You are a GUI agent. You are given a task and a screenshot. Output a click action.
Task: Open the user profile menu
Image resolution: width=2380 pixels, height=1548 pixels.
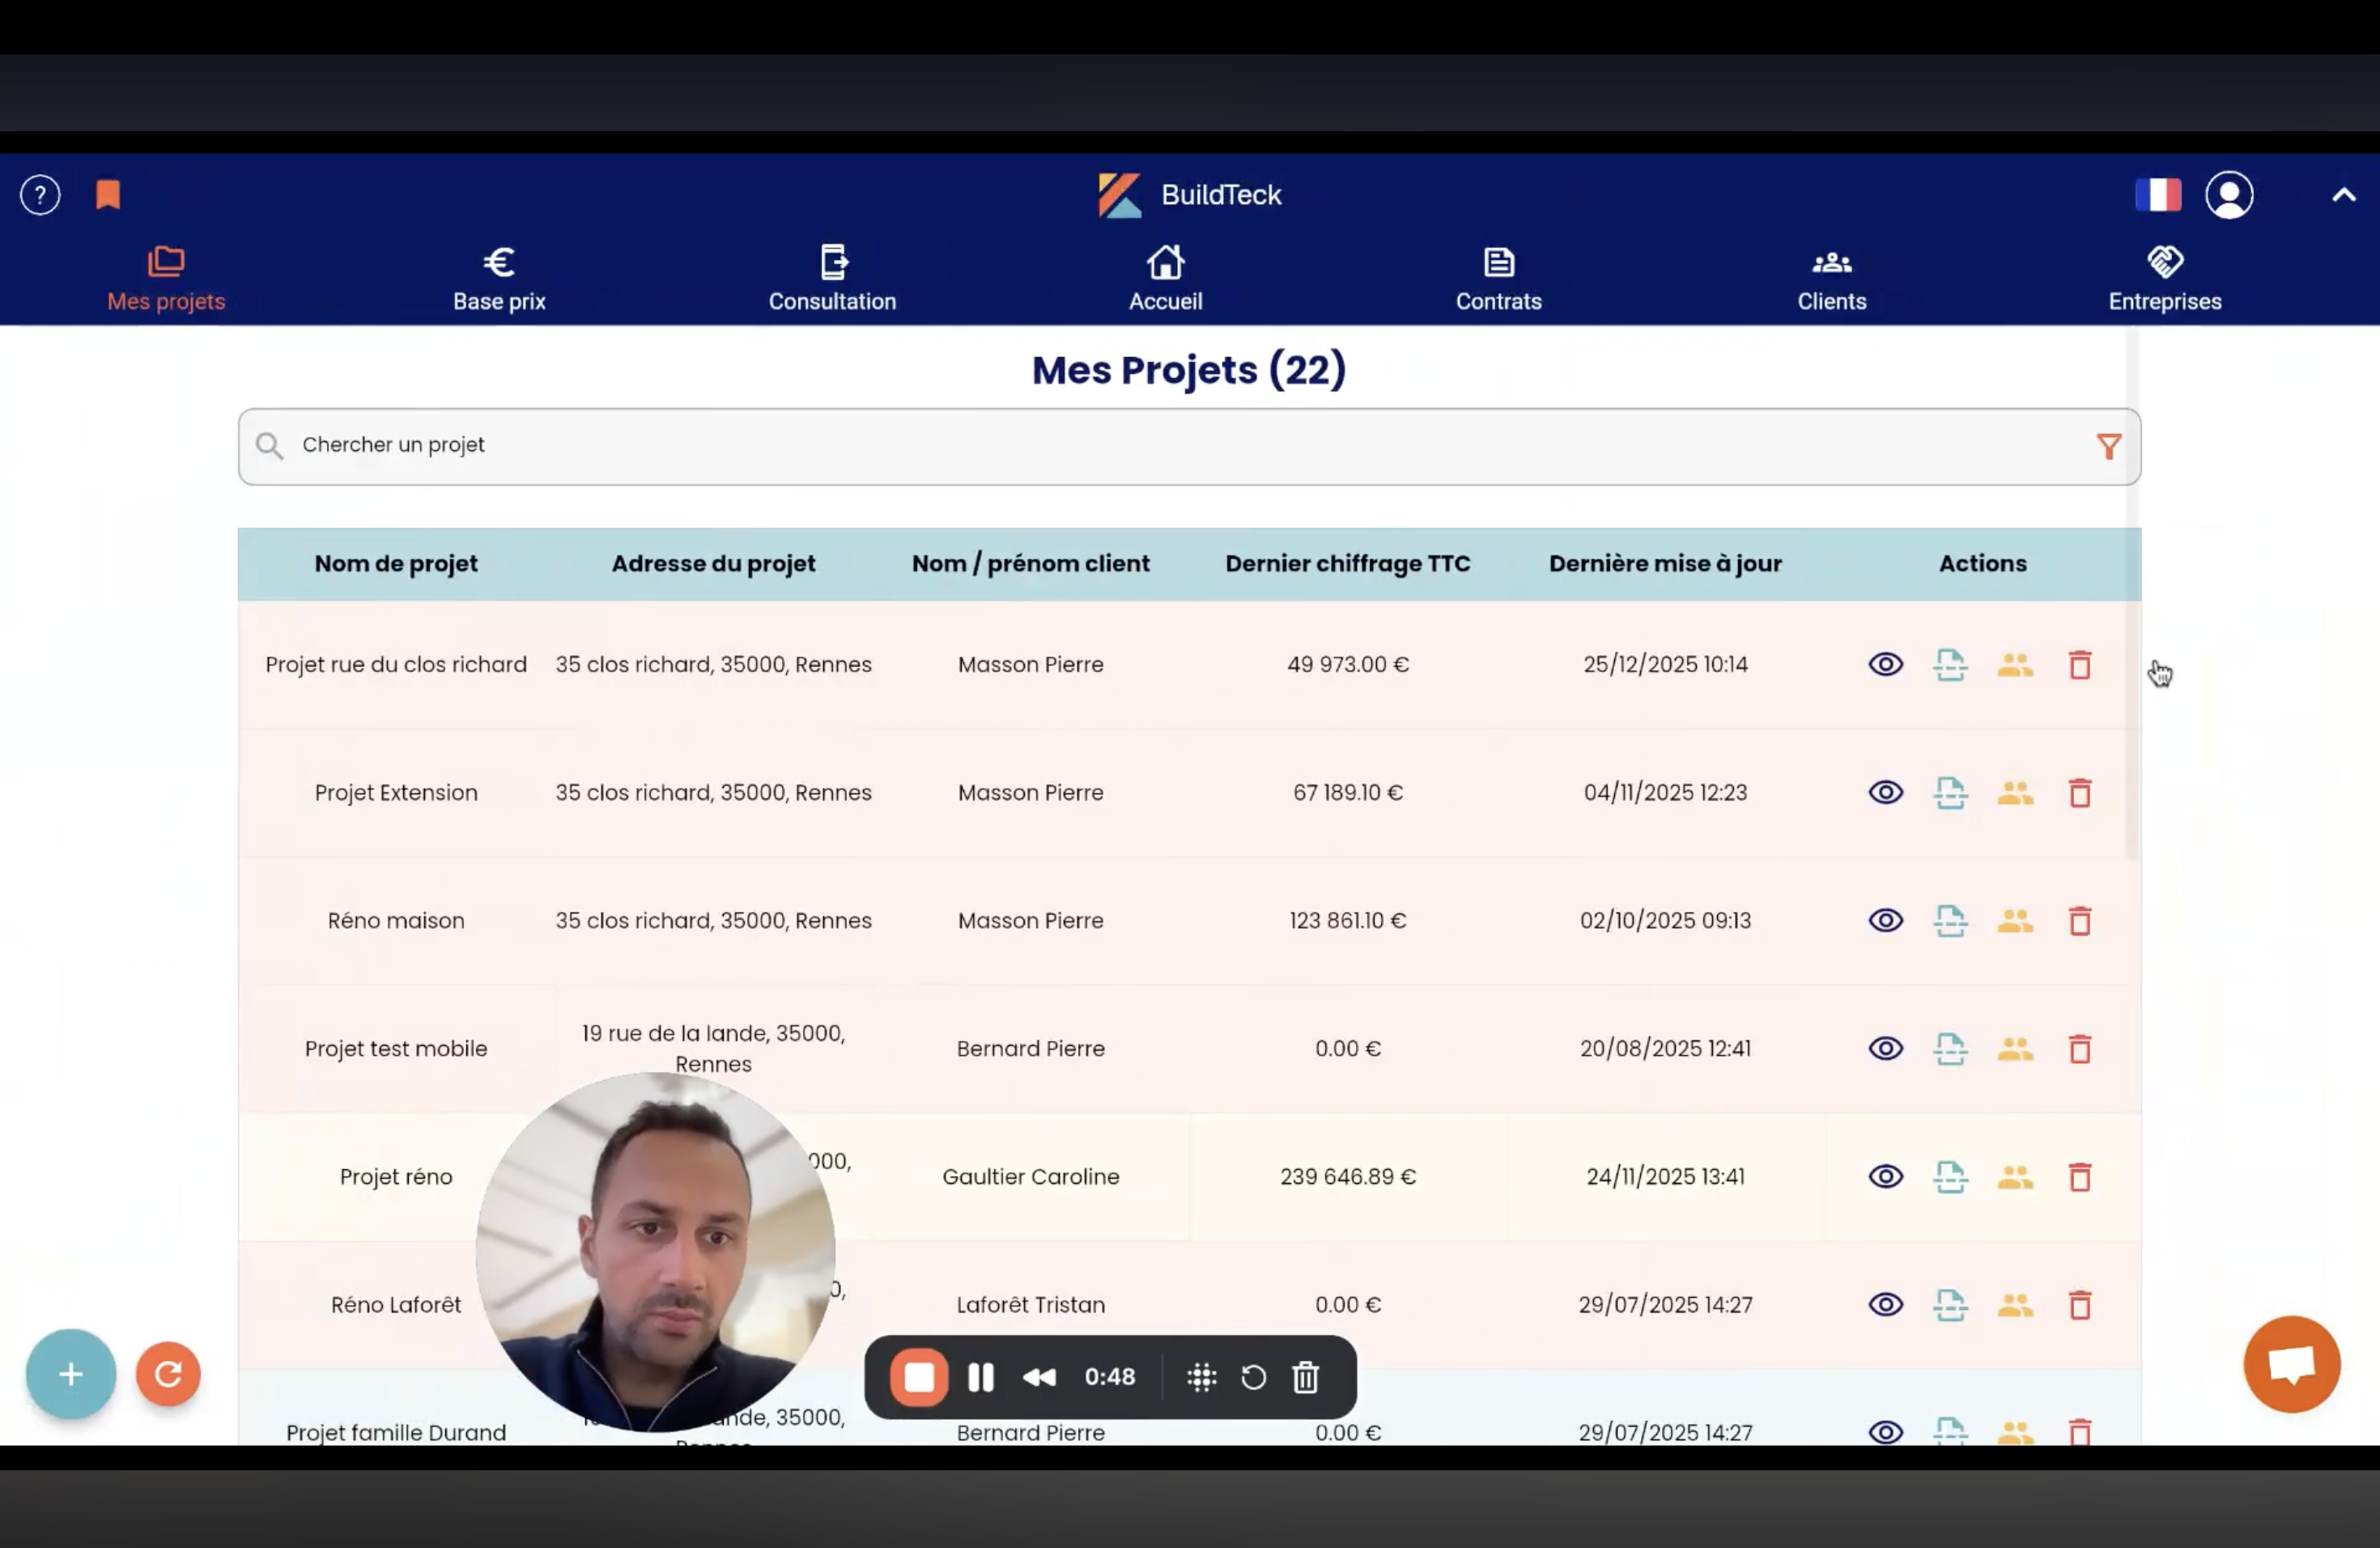tap(2230, 195)
